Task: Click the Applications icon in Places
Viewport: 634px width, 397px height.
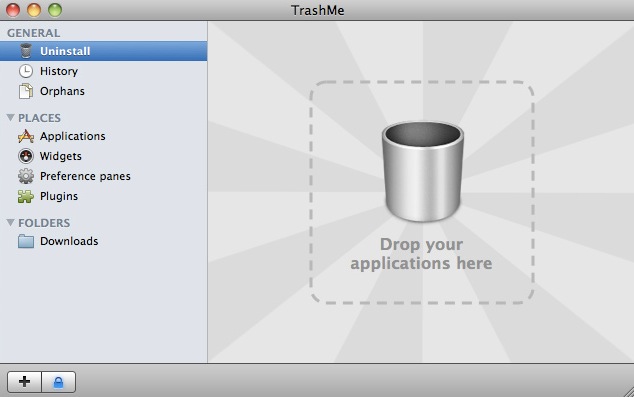Action: [26, 136]
